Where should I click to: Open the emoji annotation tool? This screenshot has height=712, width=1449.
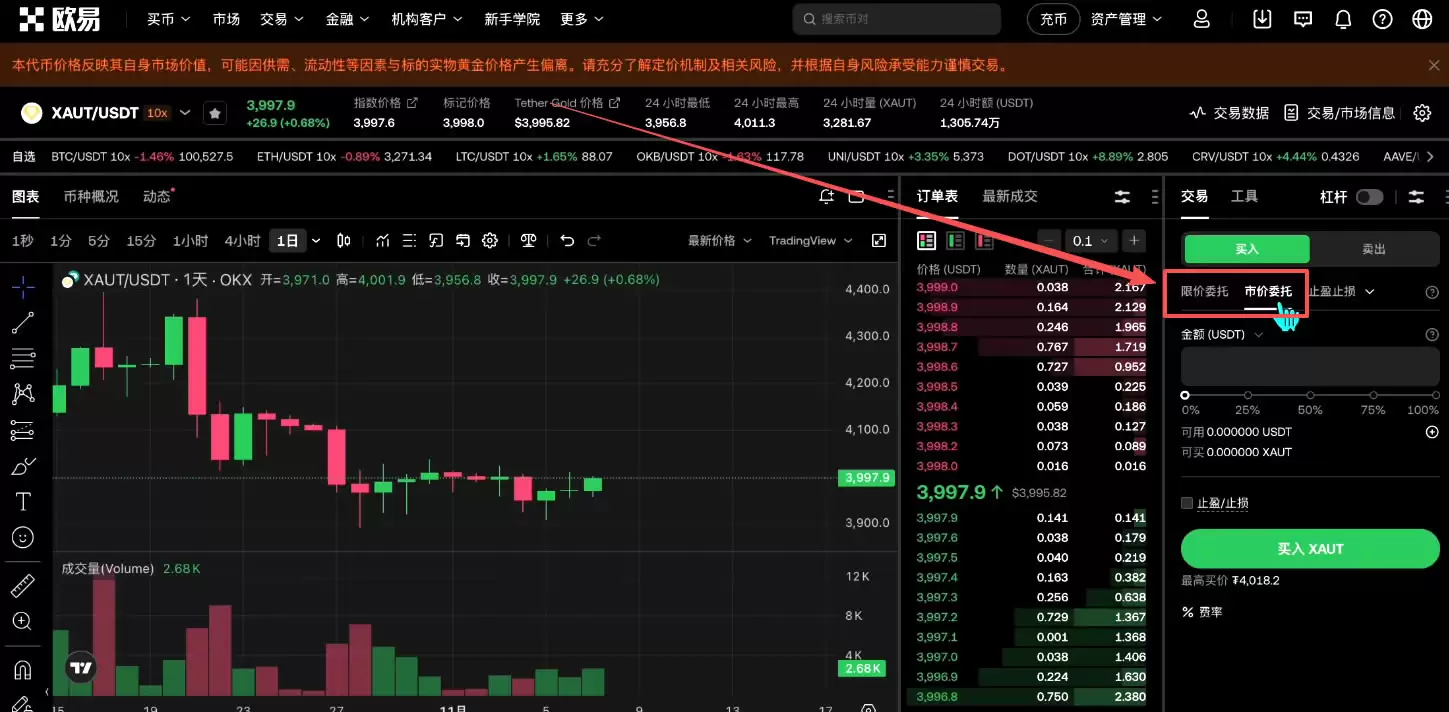coord(24,537)
